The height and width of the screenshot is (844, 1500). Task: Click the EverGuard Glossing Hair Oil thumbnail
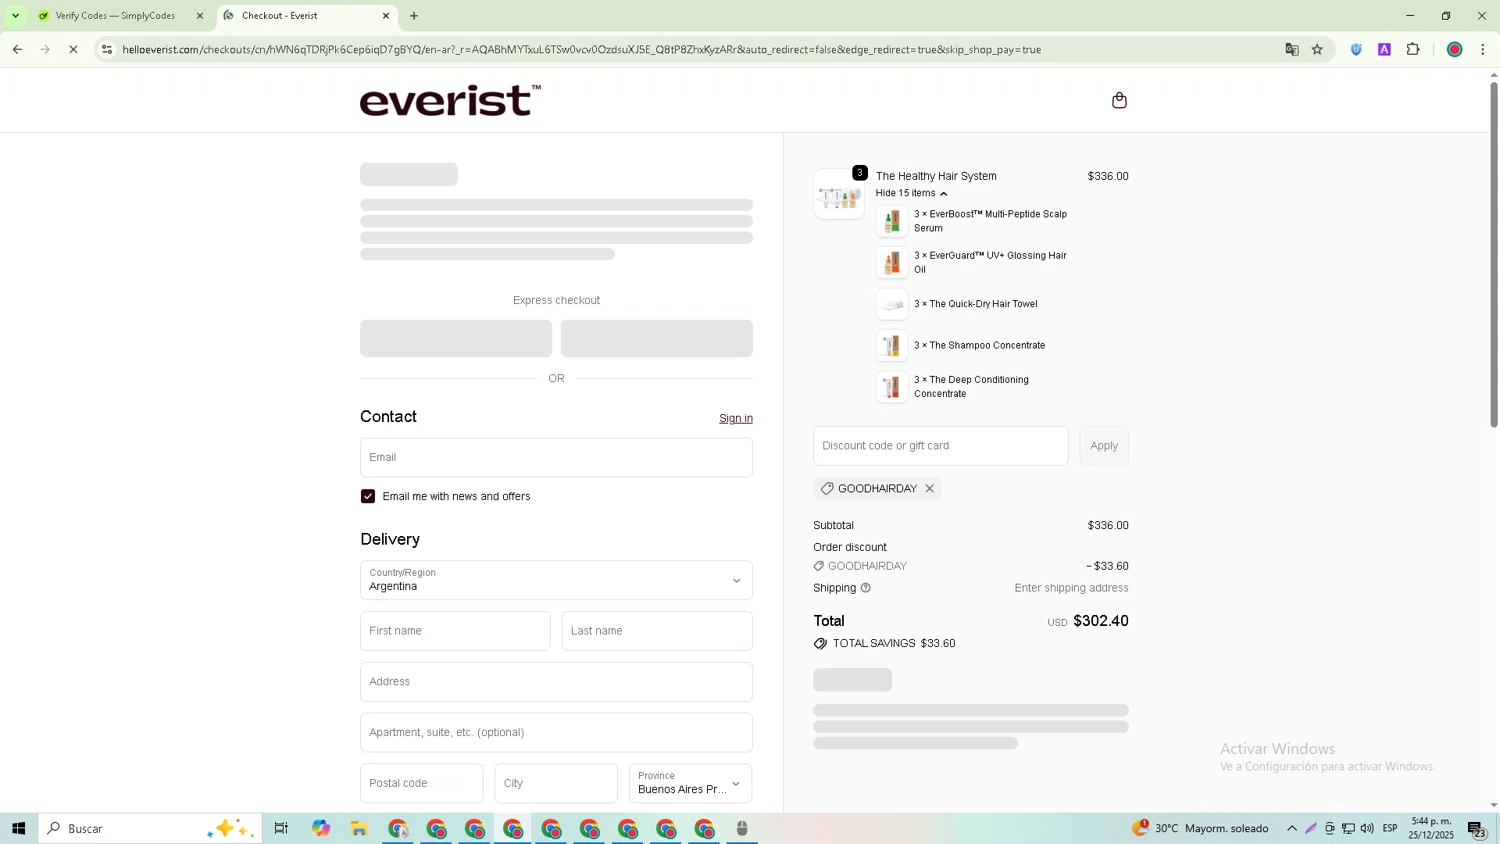click(892, 263)
